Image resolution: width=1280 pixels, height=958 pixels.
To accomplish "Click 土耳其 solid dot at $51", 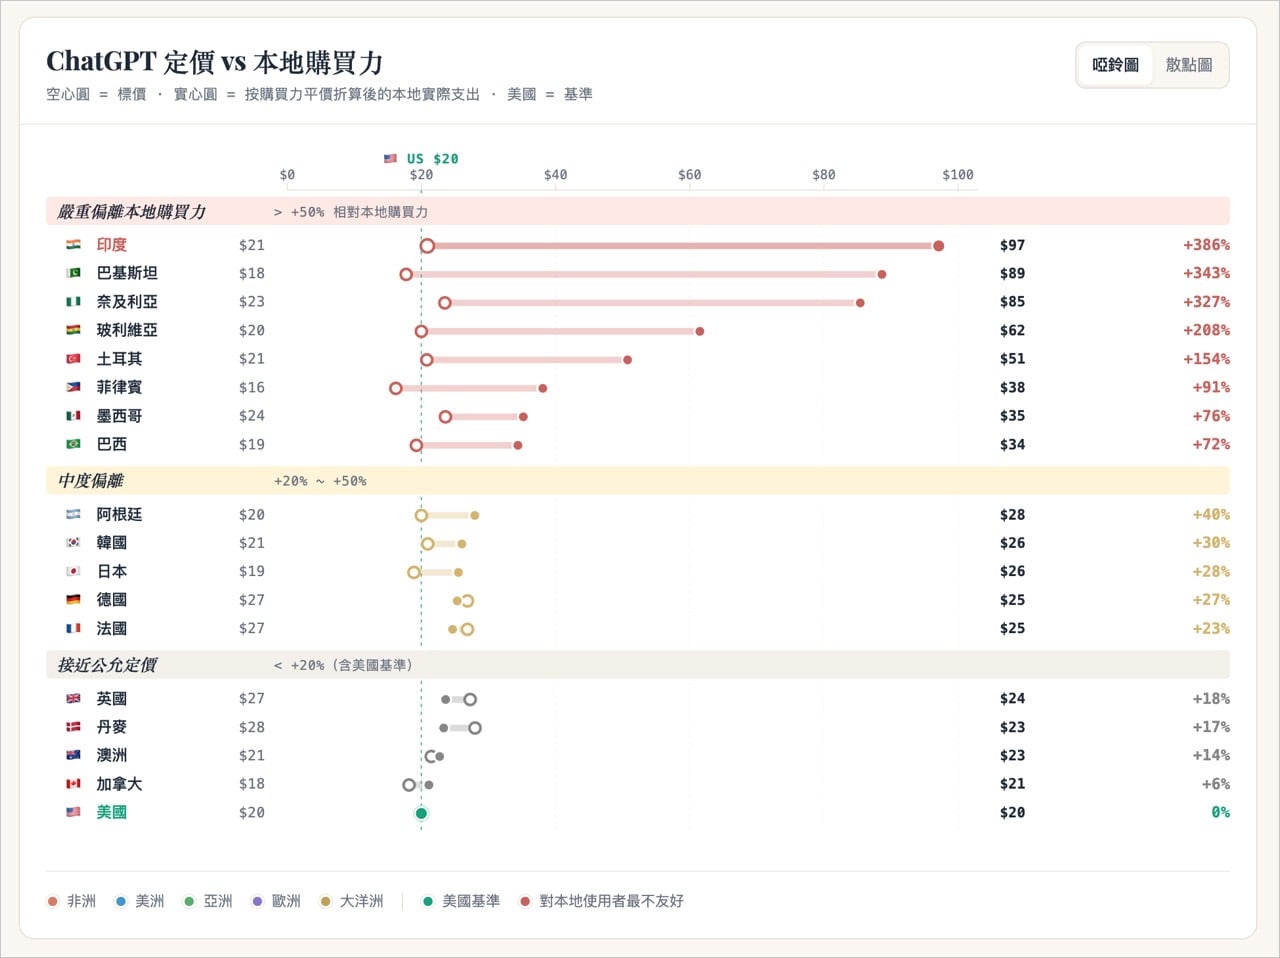I will click(x=627, y=360).
